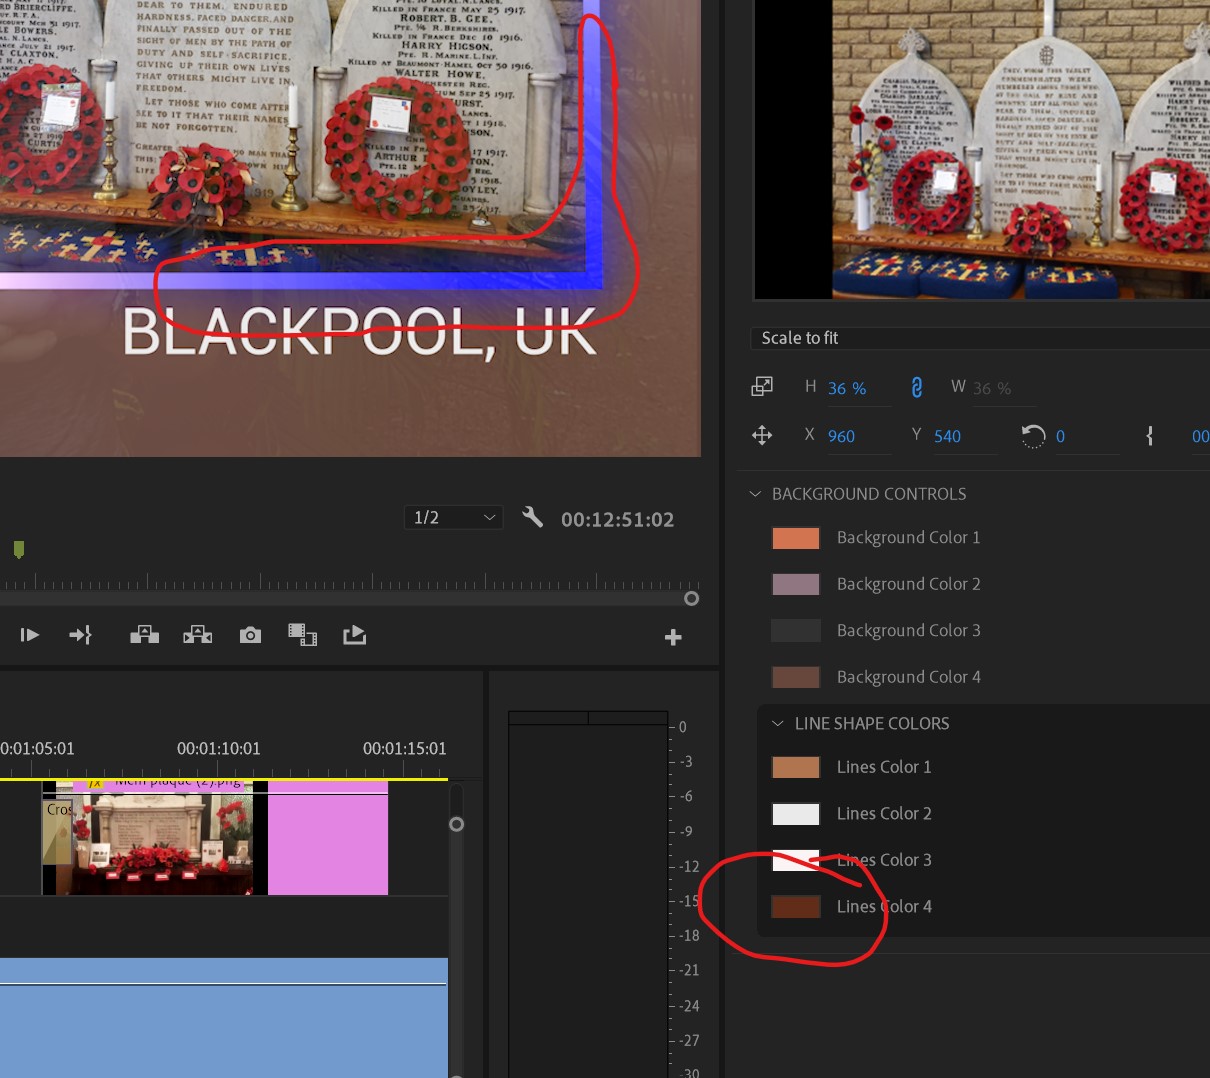Click the Export Media icon
1210x1078 pixels.
click(355, 634)
